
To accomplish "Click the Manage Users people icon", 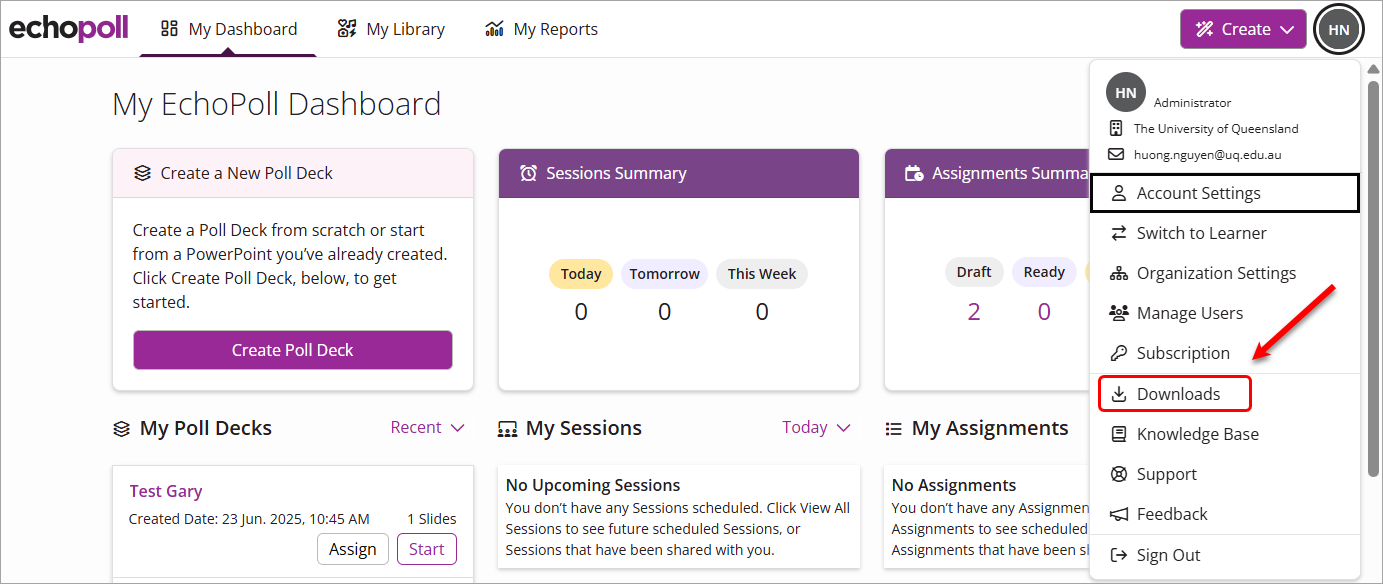I will 1119,313.
